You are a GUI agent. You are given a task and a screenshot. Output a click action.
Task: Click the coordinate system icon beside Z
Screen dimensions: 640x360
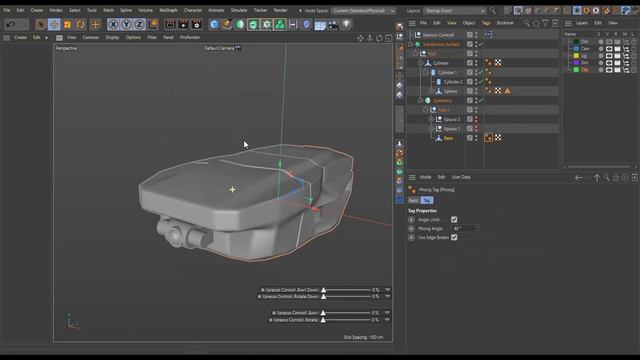click(153, 24)
